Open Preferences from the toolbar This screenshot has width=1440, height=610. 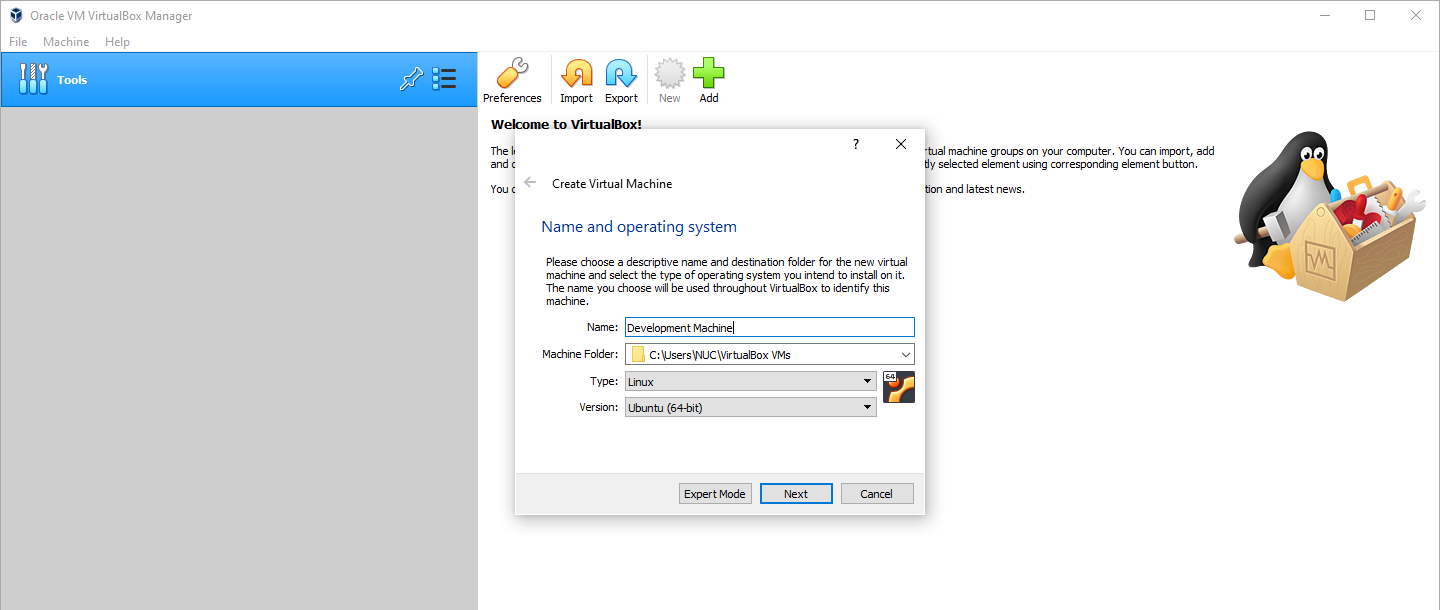tap(512, 81)
